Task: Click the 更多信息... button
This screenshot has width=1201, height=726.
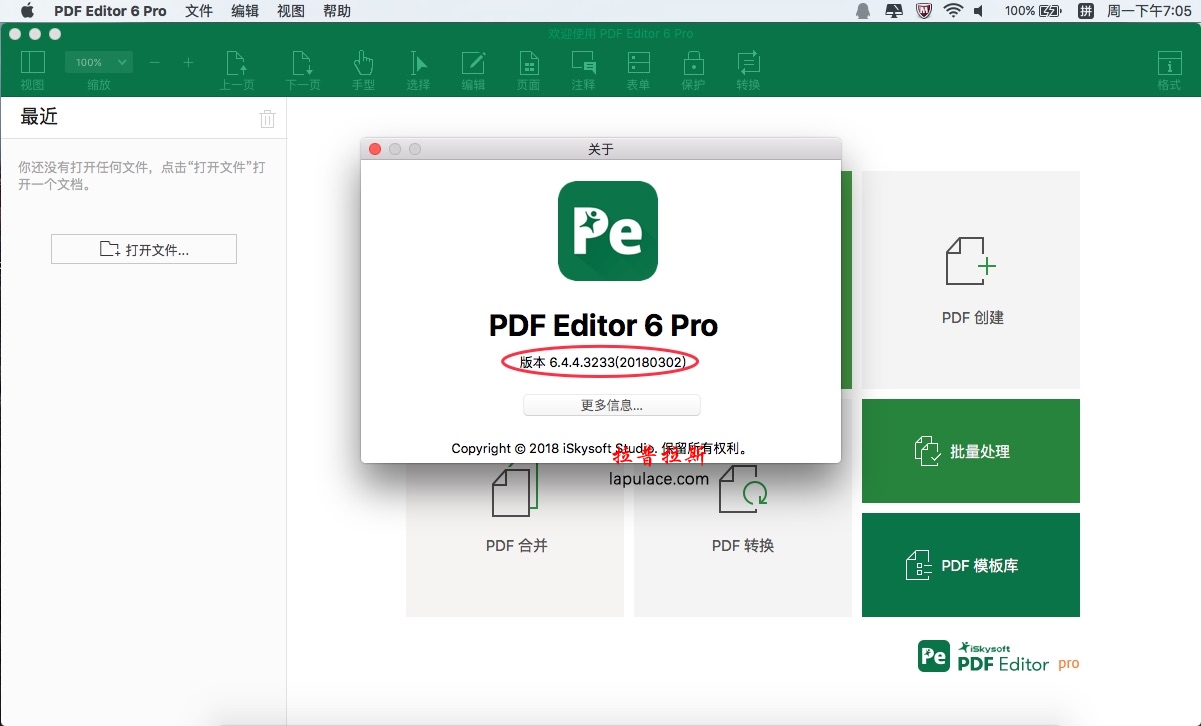Action: [x=611, y=405]
